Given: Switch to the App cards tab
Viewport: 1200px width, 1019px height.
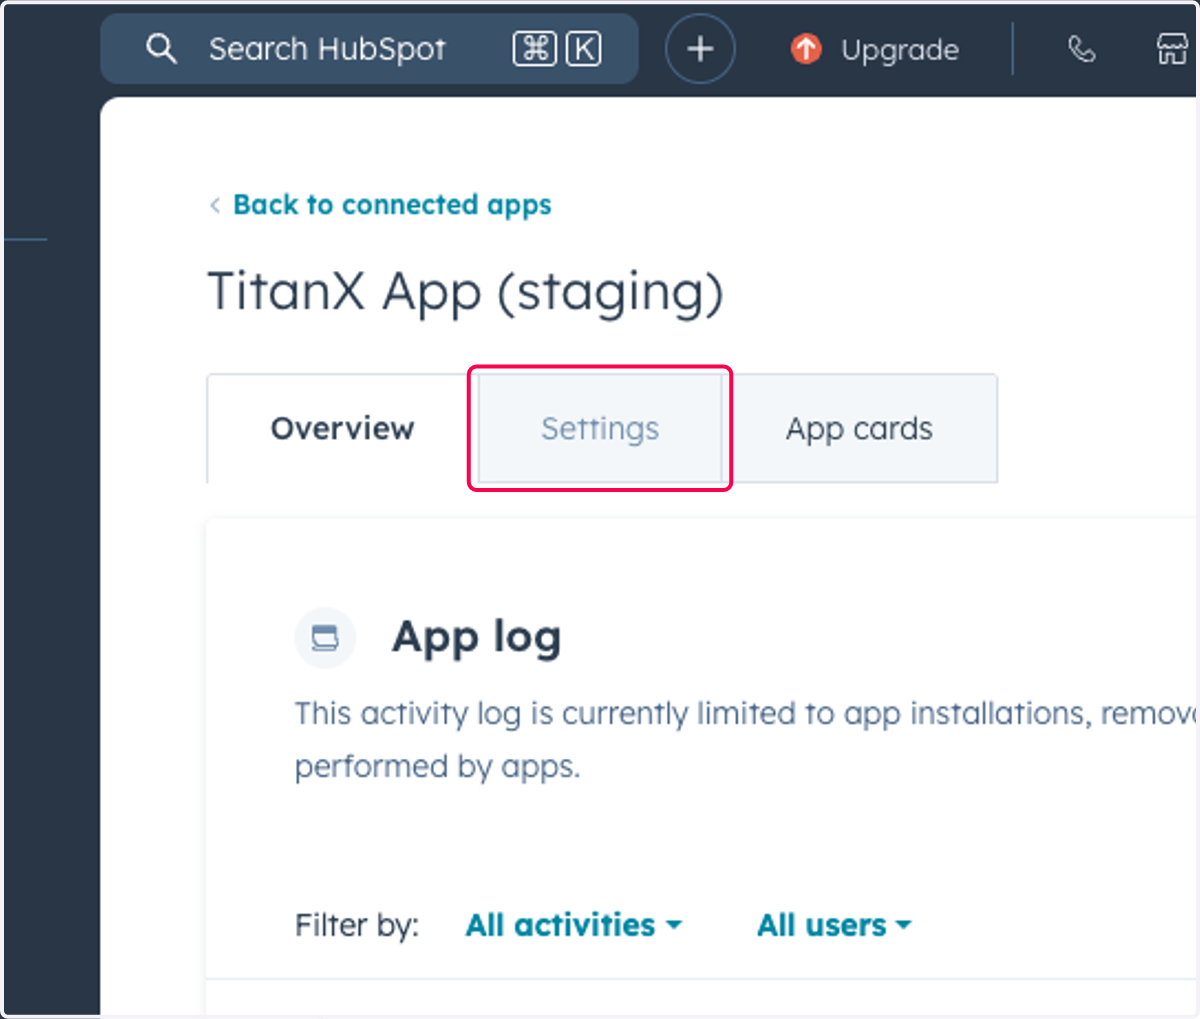Looking at the screenshot, I should (x=859, y=428).
